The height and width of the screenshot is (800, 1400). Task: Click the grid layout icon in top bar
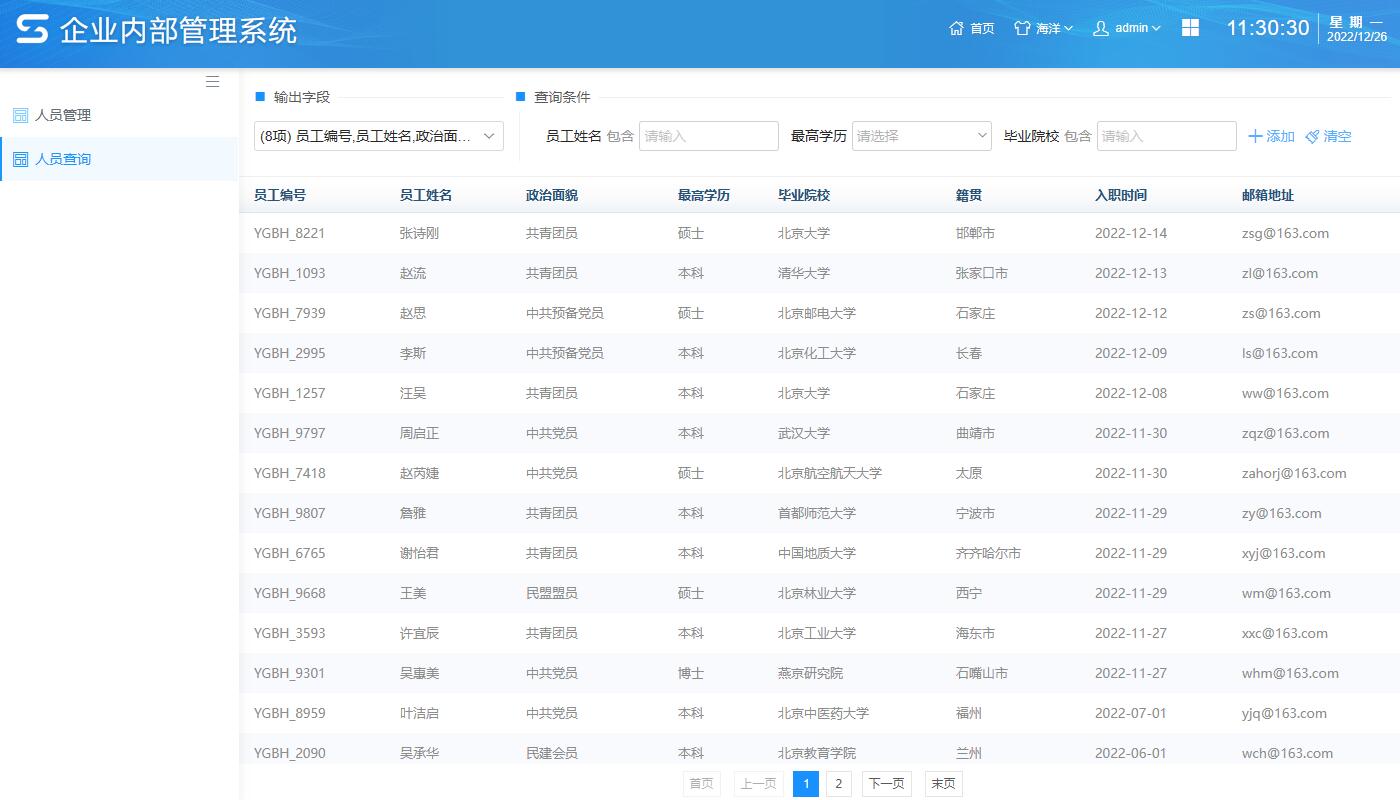click(1190, 27)
